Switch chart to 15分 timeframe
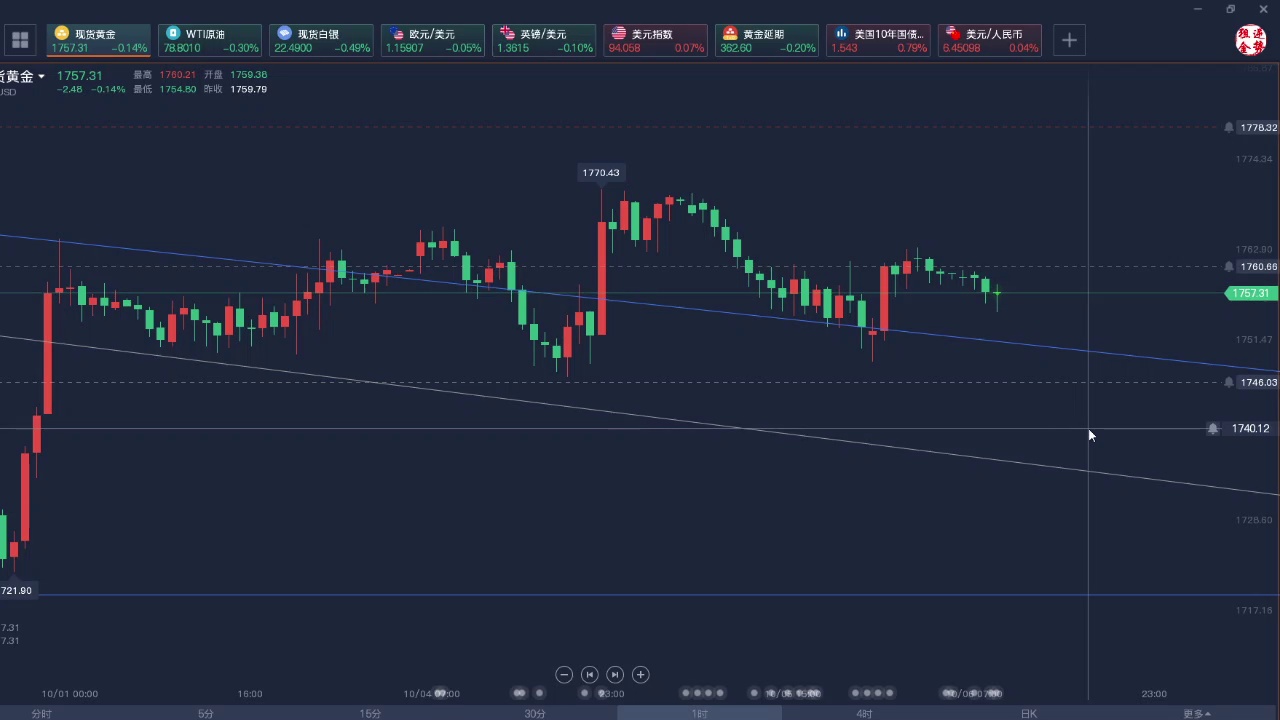The image size is (1280, 720). tap(370, 713)
